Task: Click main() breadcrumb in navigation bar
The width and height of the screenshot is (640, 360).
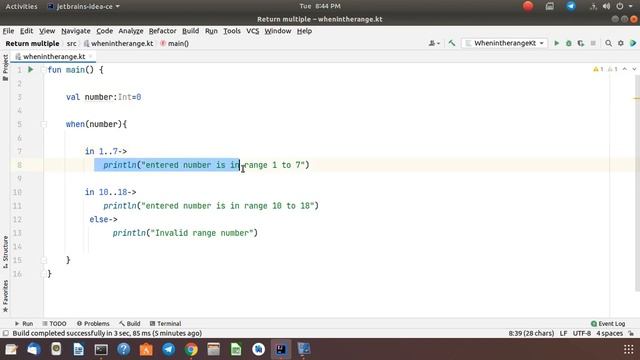Action: 175,43
